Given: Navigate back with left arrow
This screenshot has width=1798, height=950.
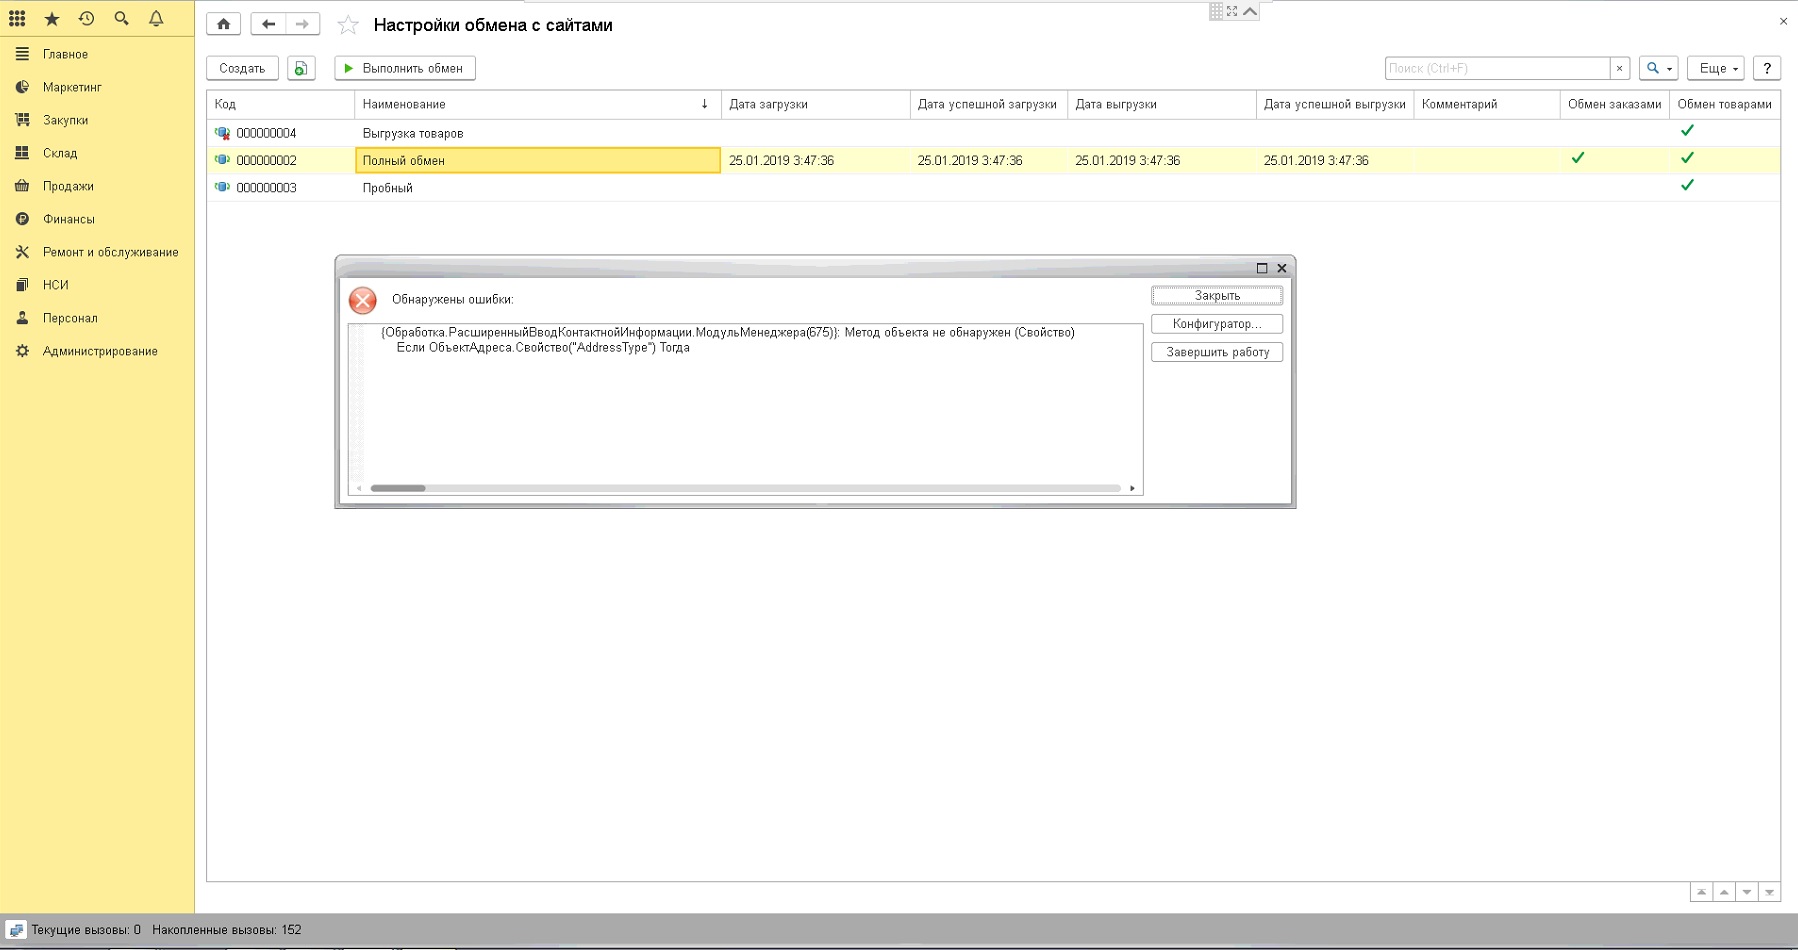Looking at the screenshot, I should (x=268, y=24).
